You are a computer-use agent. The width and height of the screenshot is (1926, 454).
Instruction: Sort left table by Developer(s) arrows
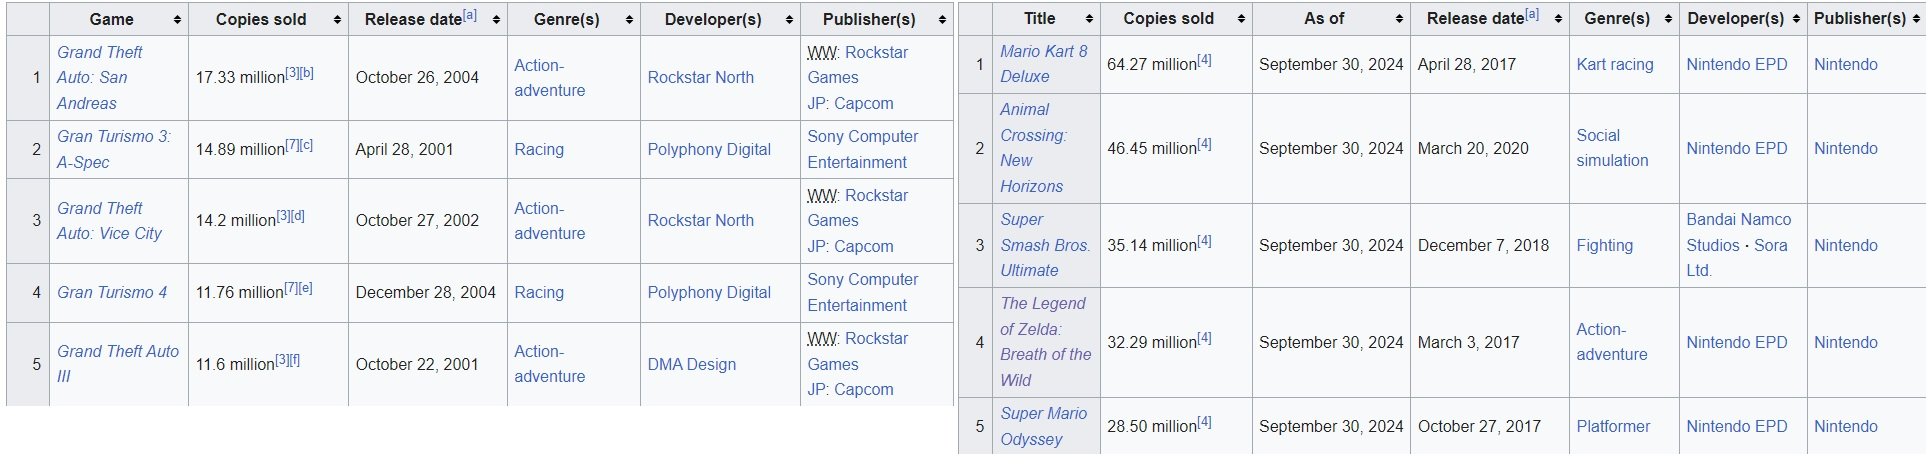tap(789, 20)
